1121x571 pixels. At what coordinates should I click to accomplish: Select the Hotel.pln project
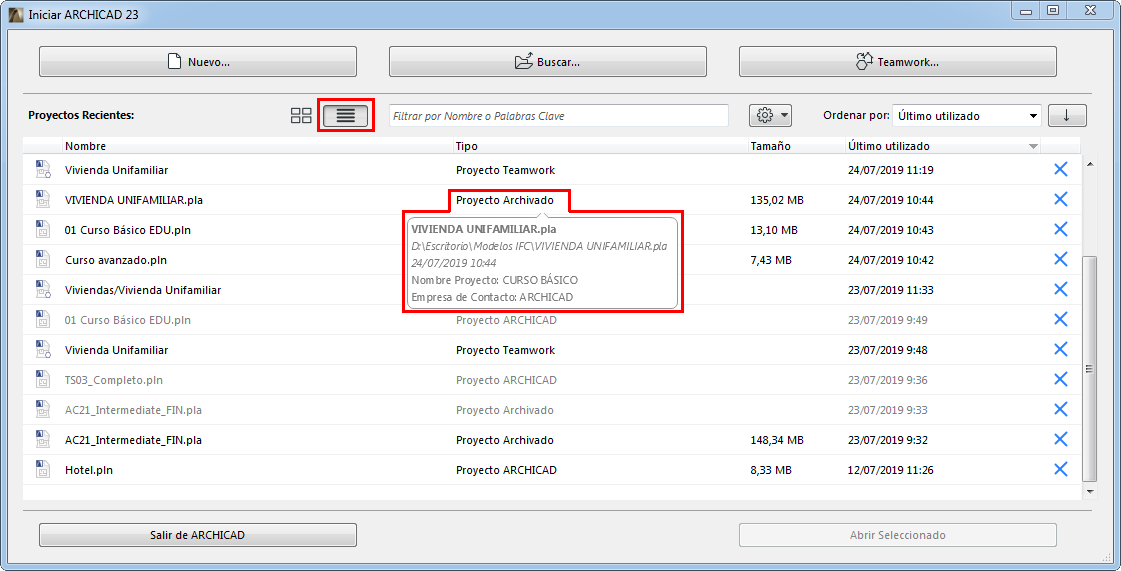(89, 470)
